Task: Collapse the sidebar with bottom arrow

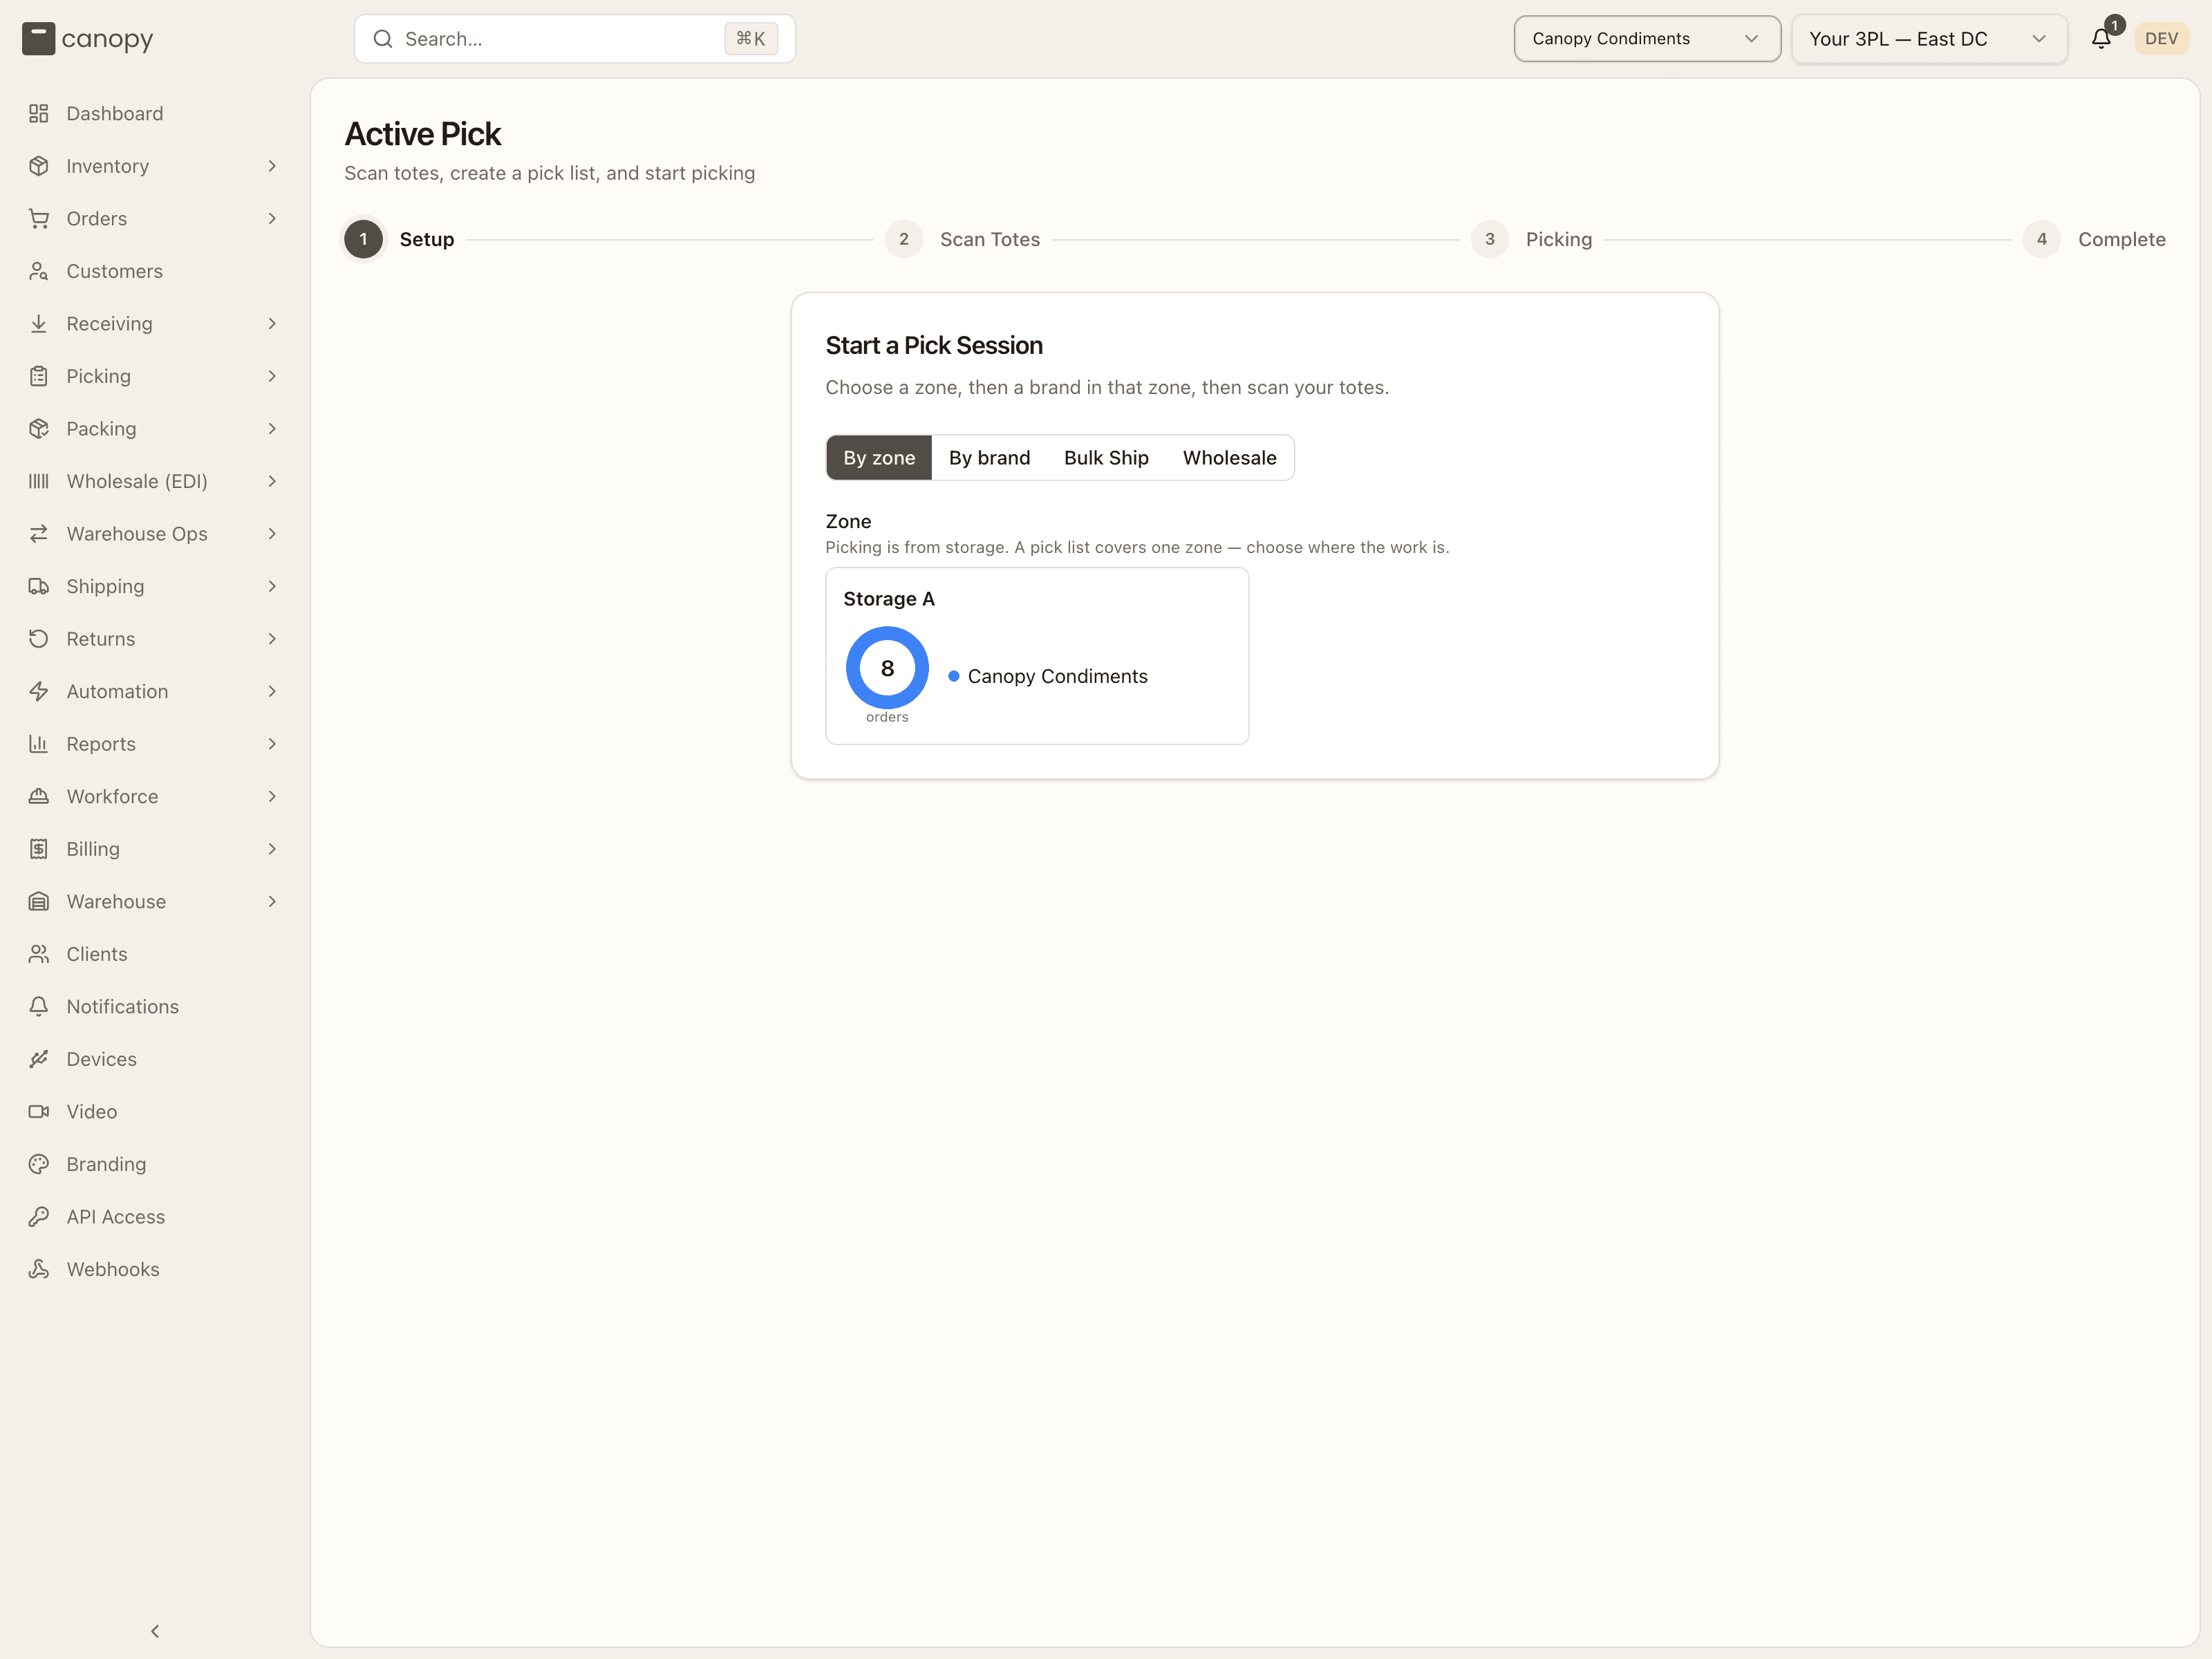Action: pyautogui.click(x=155, y=1631)
